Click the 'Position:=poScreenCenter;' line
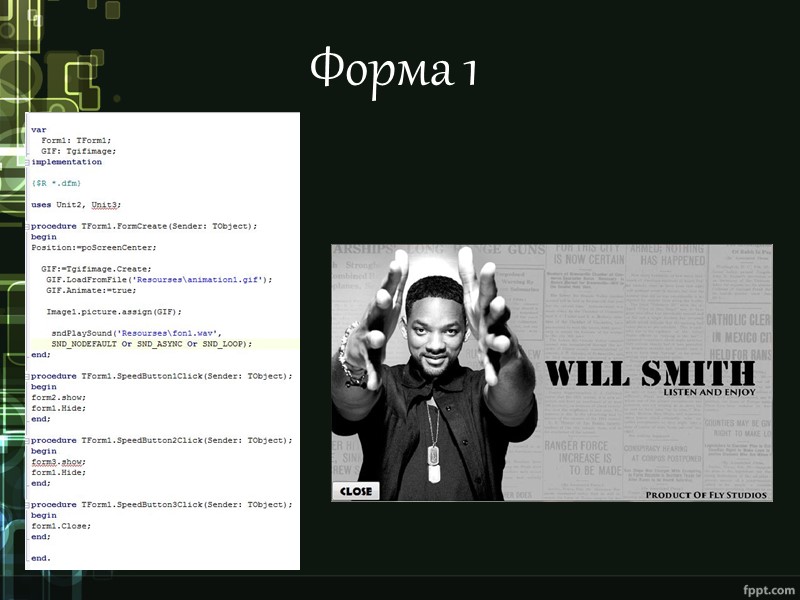This screenshot has height=600, width=800. [94, 247]
